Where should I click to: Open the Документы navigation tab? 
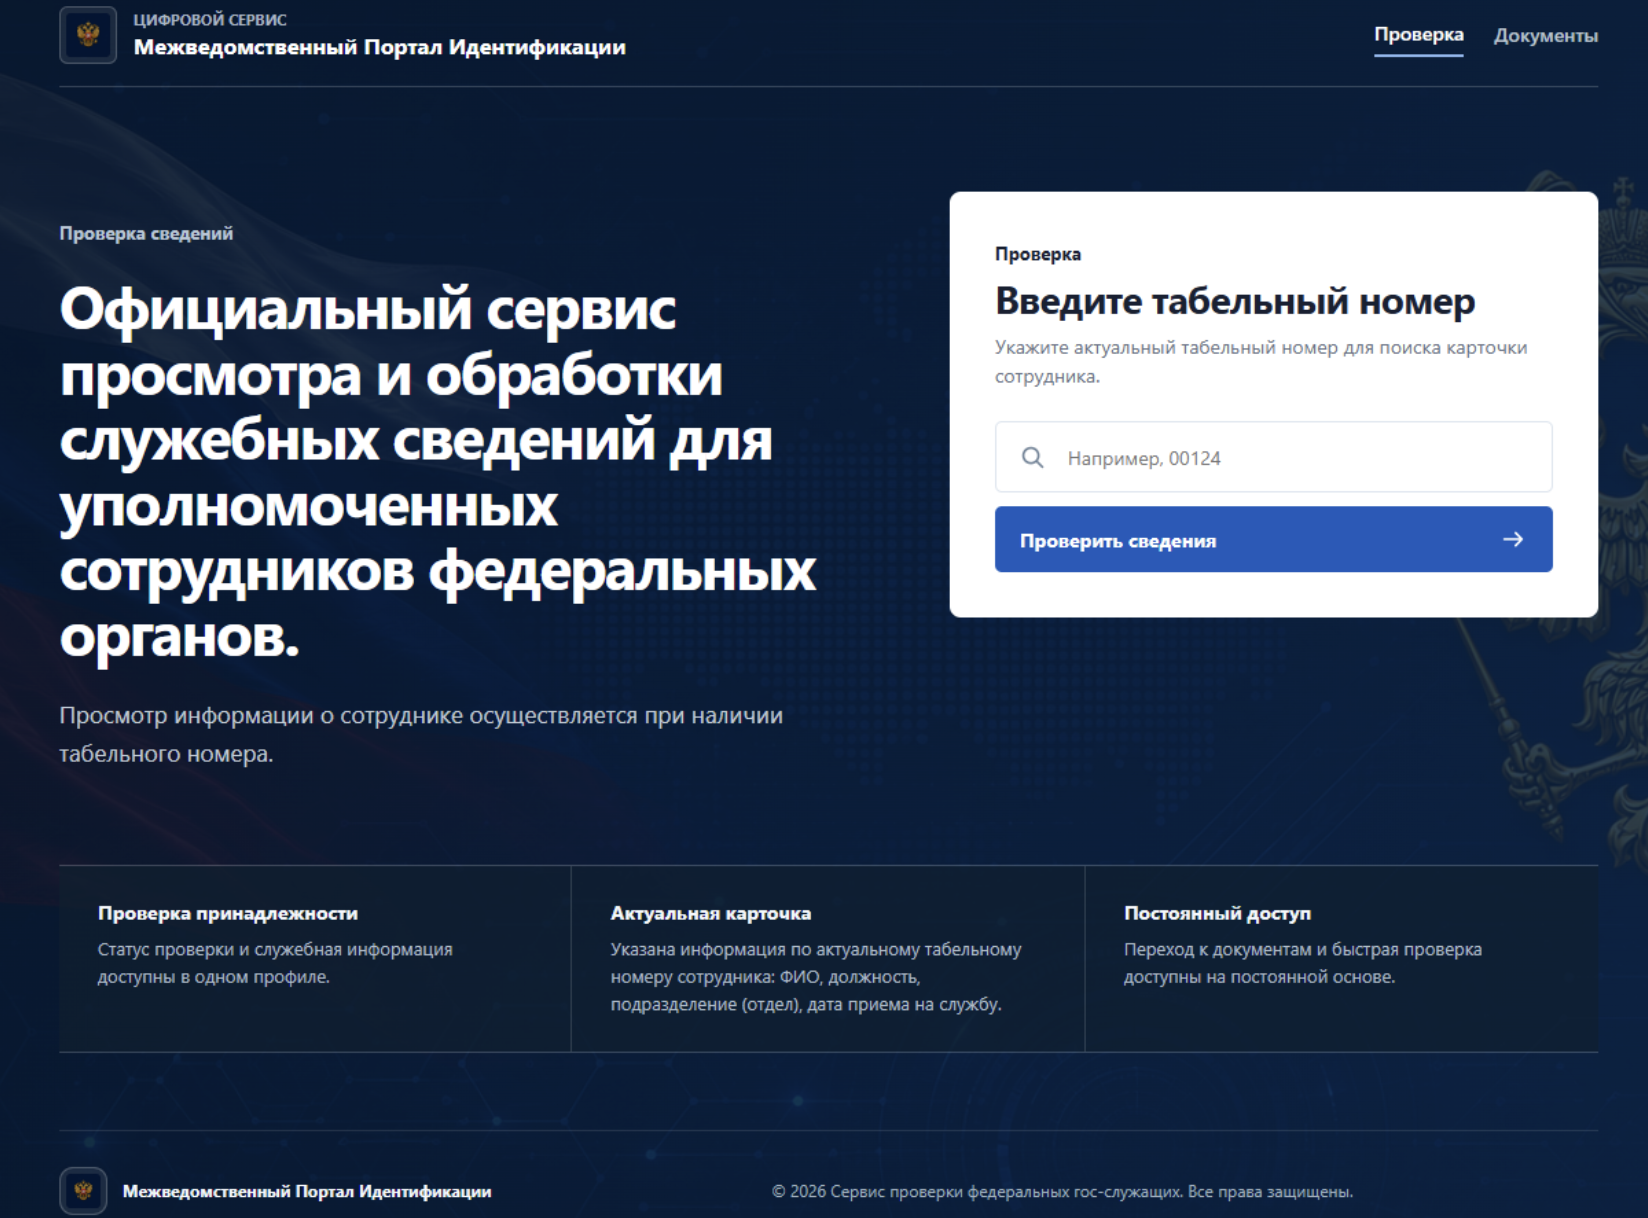click(1545, 36)
